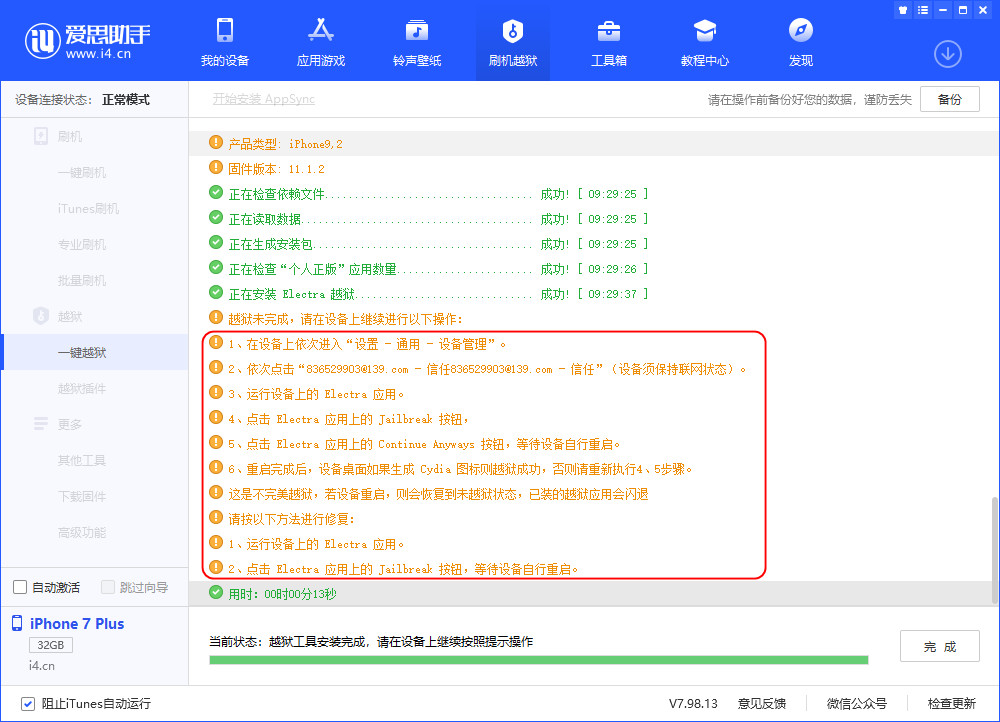Enable the 自动激活 checkbox
The height and width of the screenshot is (722, 1000).
20,587
